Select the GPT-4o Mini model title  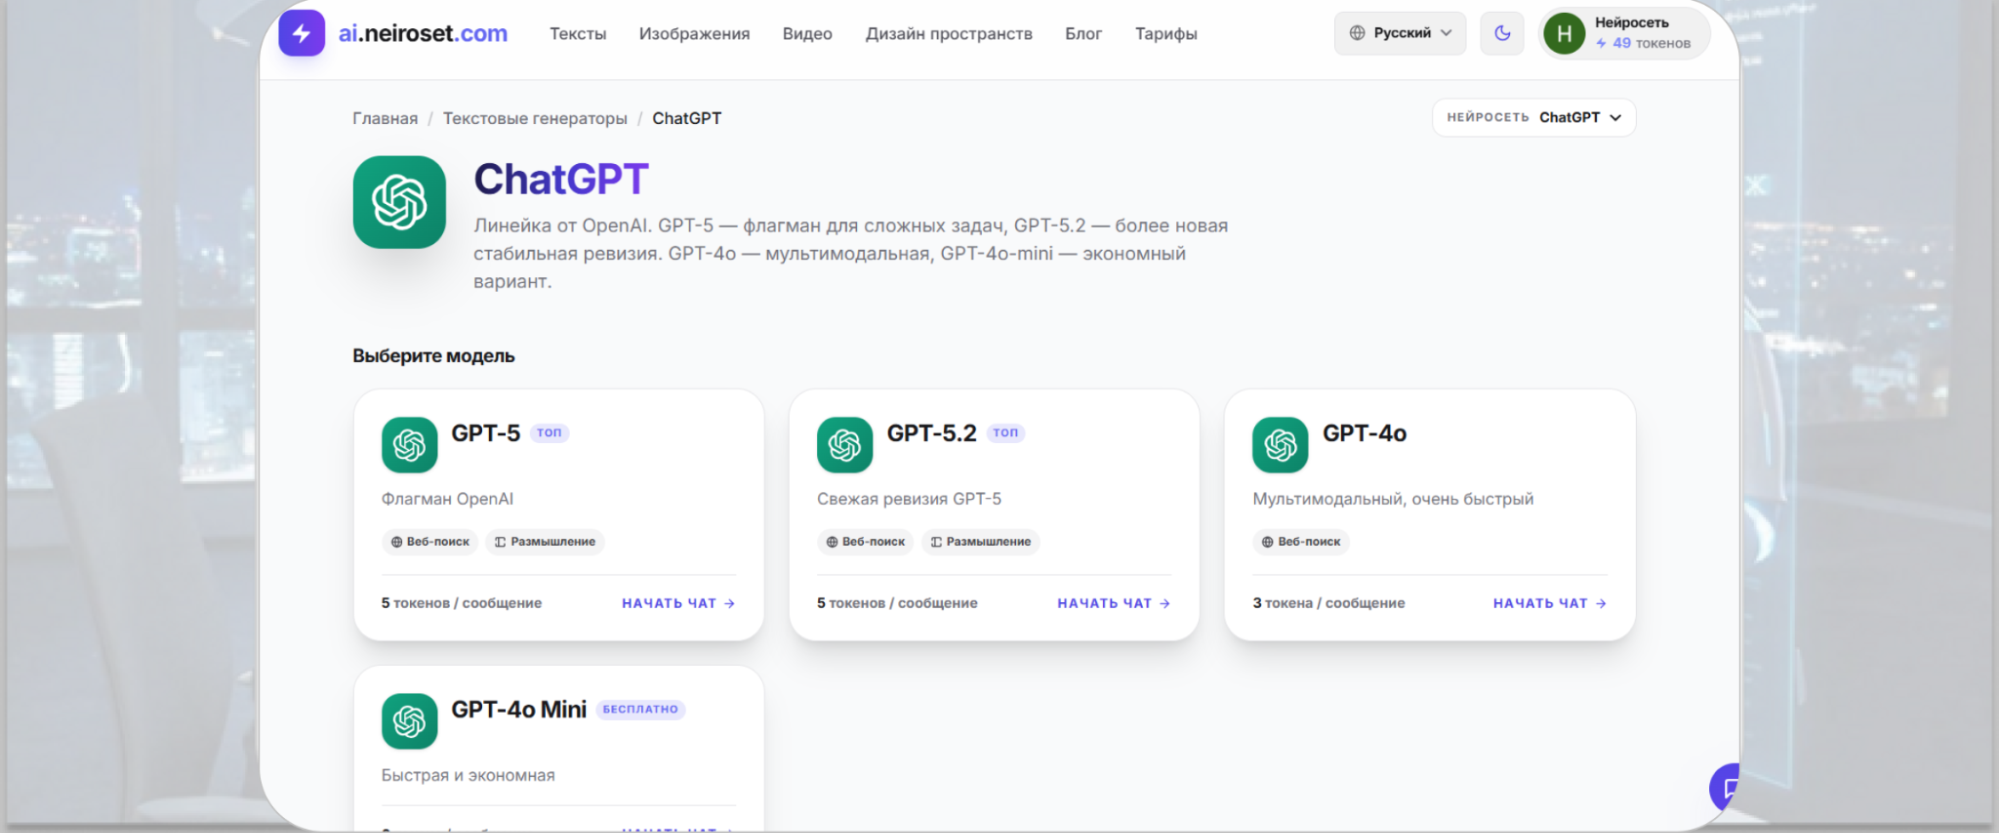519,709
